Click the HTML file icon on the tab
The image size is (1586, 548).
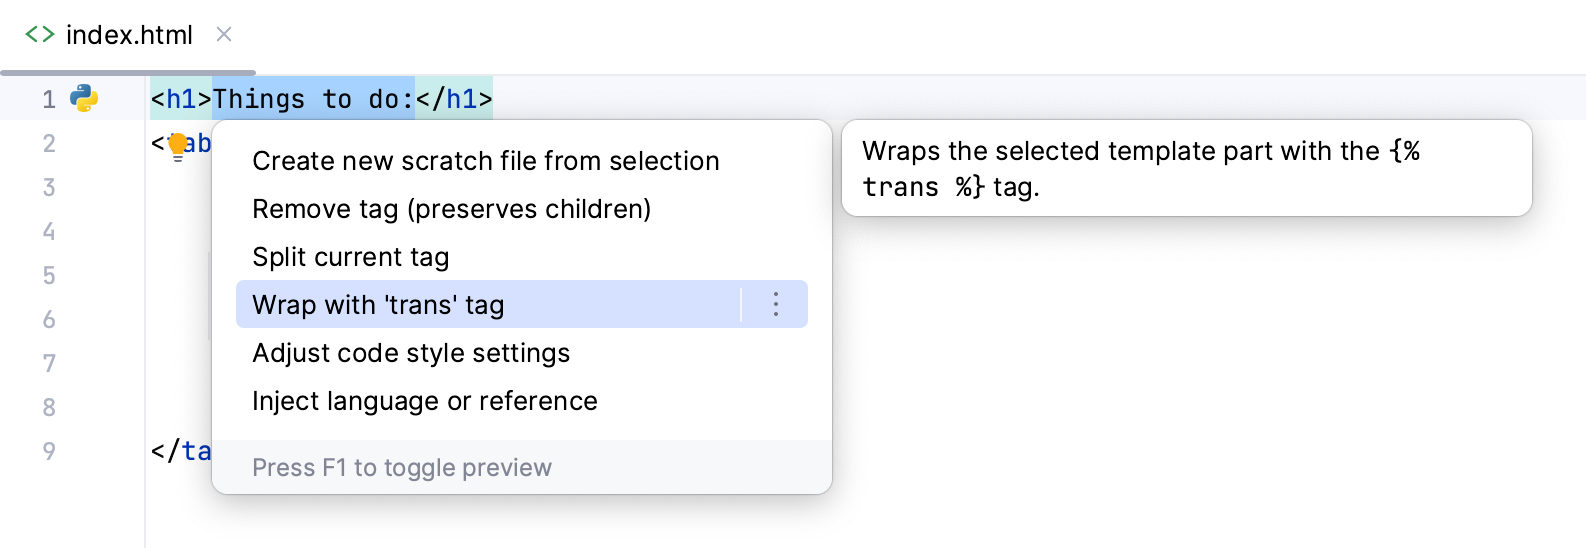(x=40, y=35)
